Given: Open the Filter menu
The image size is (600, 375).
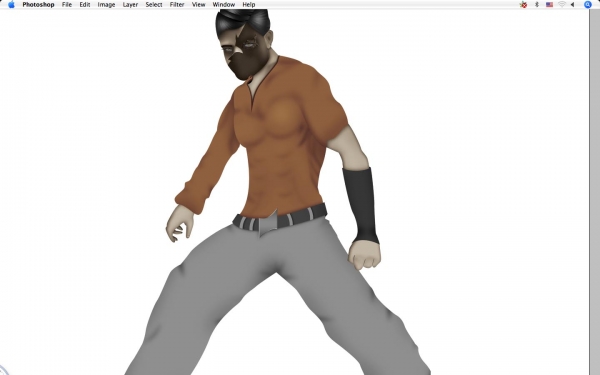Looking at the screenshot, I should point(177,5).
